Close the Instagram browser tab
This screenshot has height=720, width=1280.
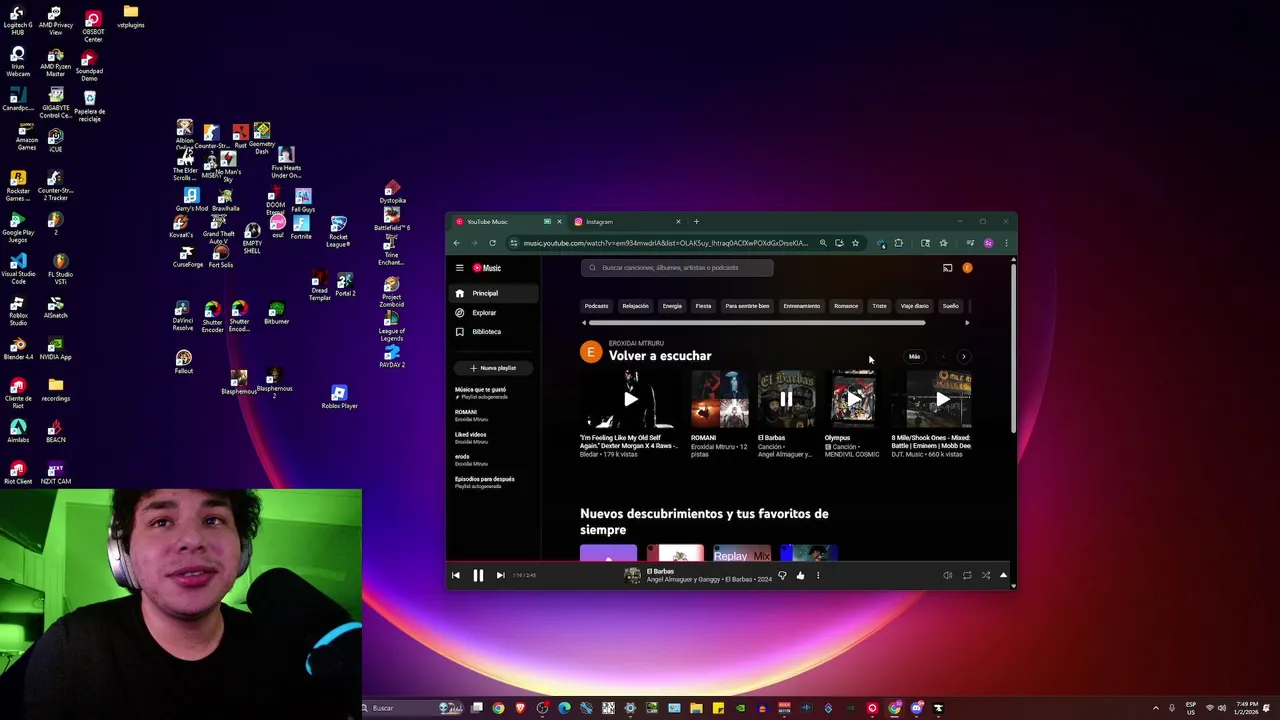(678, 222)
